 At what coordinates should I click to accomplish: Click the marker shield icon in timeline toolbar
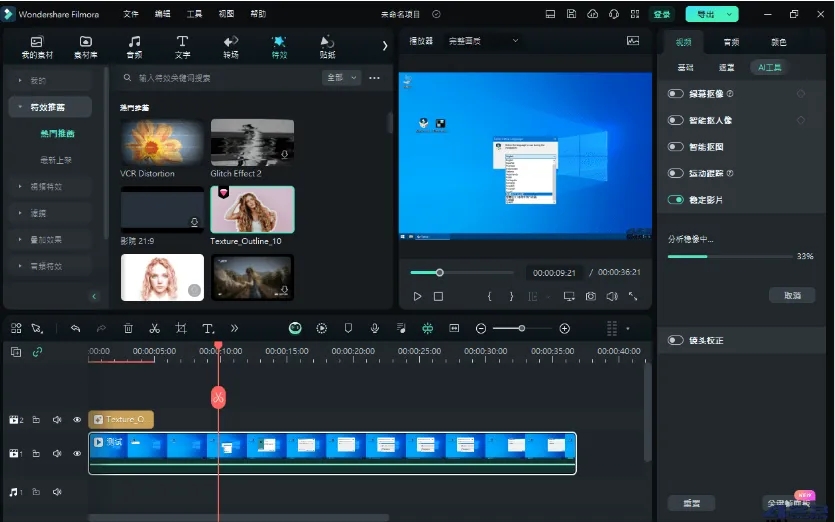(348, 329)
